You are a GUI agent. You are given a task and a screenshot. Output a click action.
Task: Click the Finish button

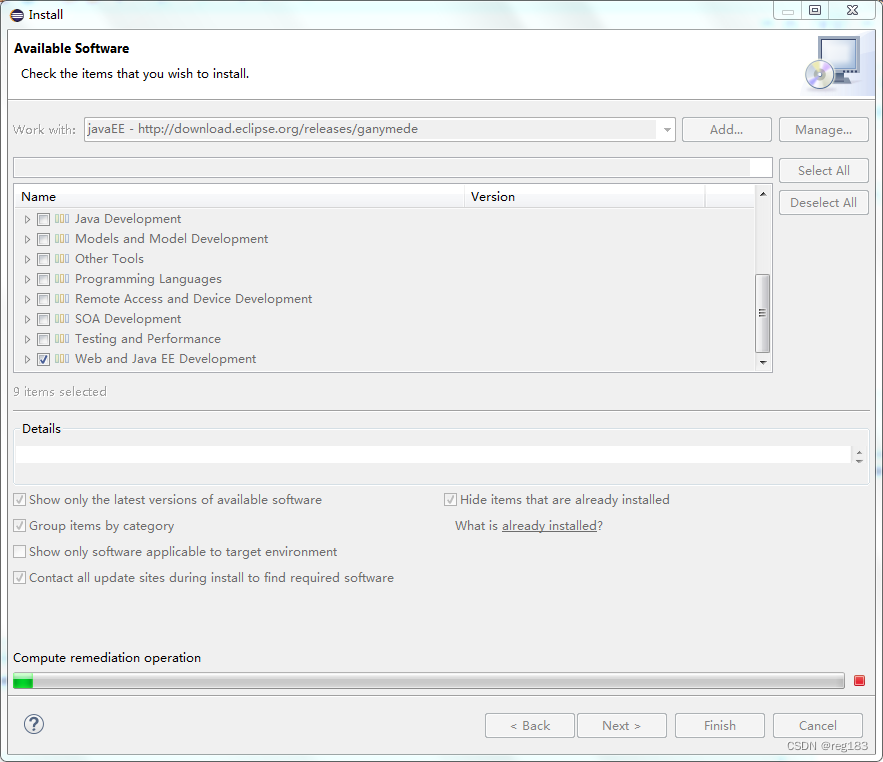(x=720, y=725)
